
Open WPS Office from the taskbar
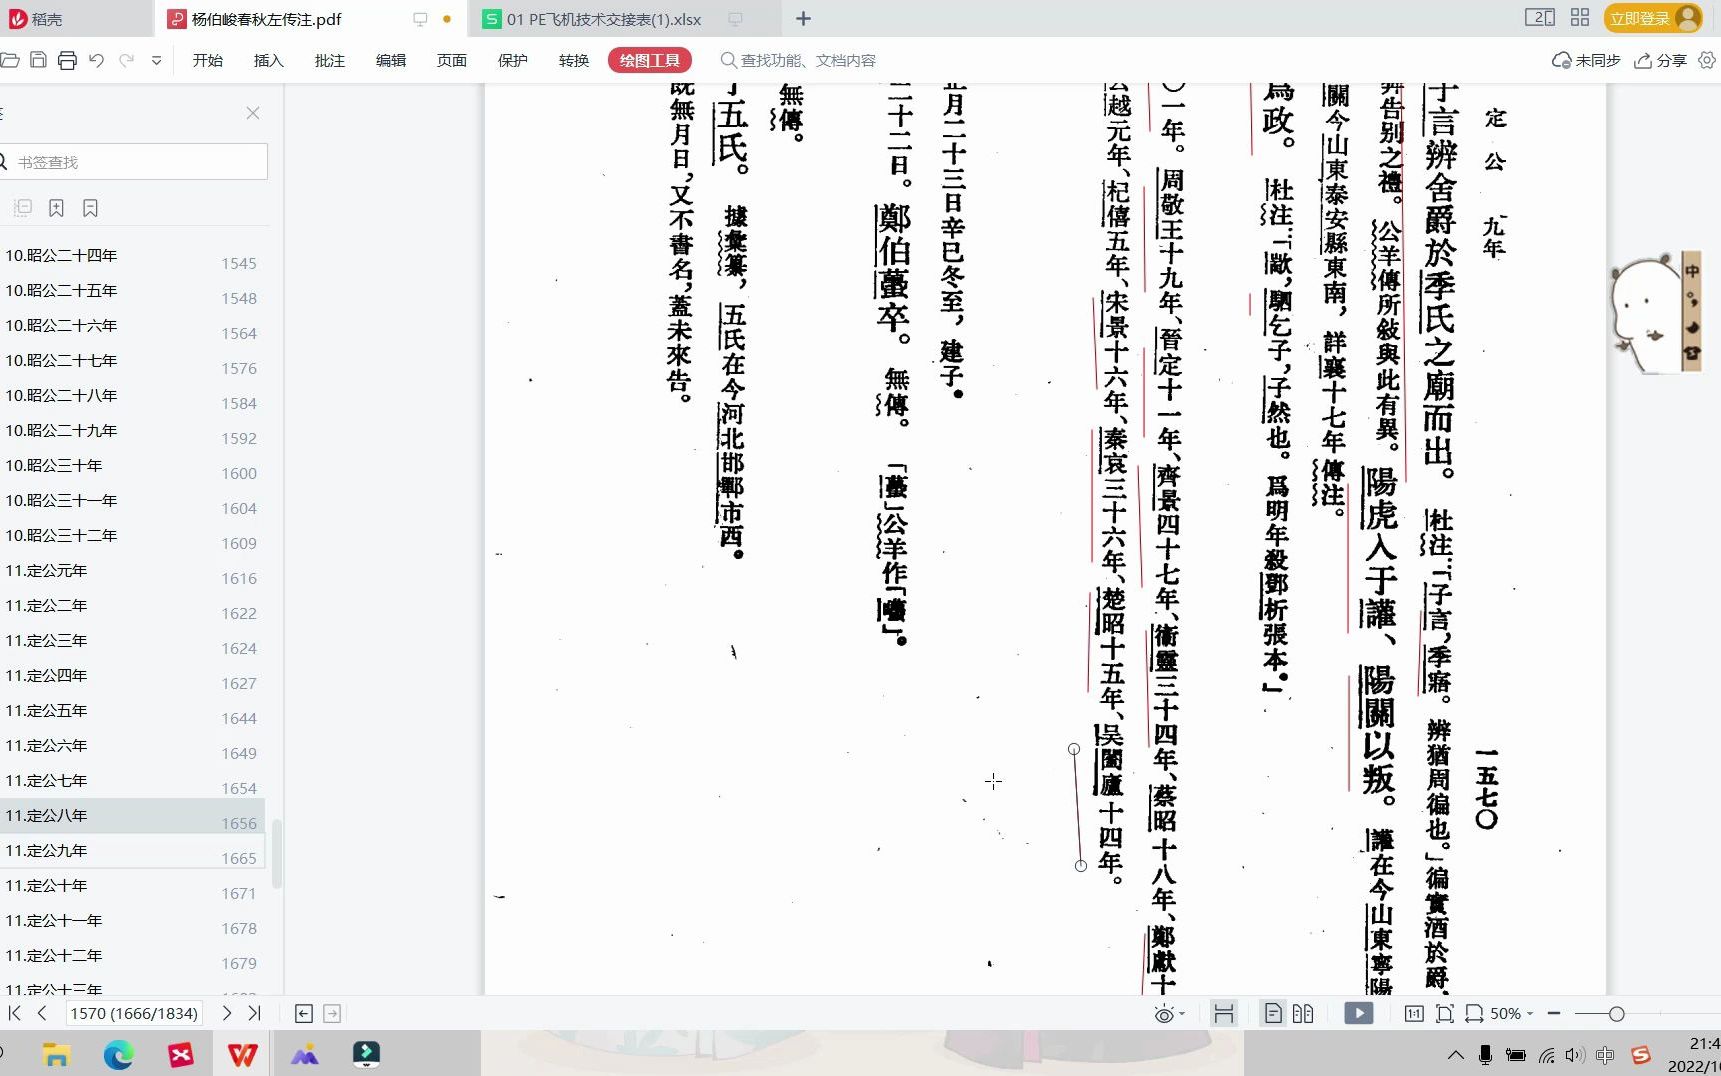(242, 1054)
